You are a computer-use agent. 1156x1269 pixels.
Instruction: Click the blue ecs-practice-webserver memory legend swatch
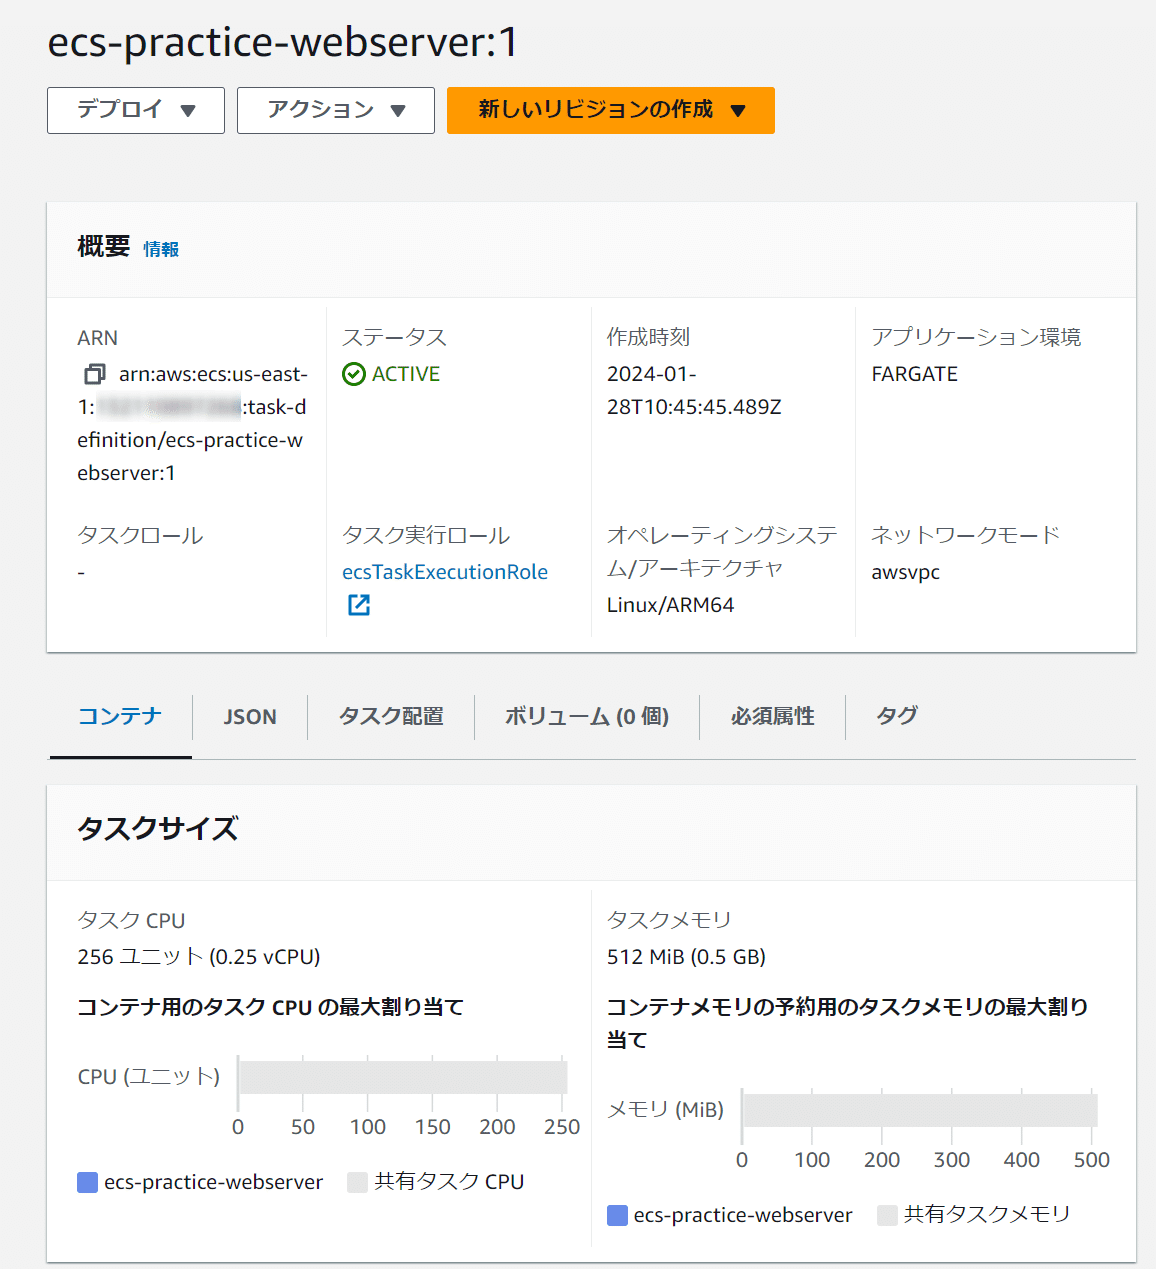[617, 1216]
